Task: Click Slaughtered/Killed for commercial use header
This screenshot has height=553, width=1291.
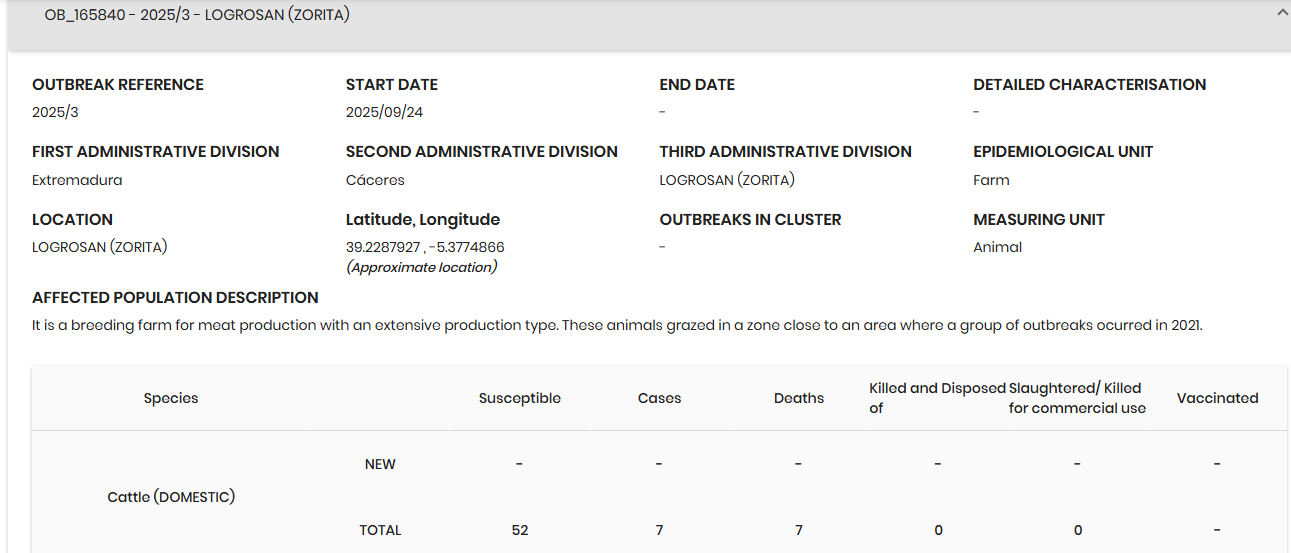Action: pos(1076,397)
